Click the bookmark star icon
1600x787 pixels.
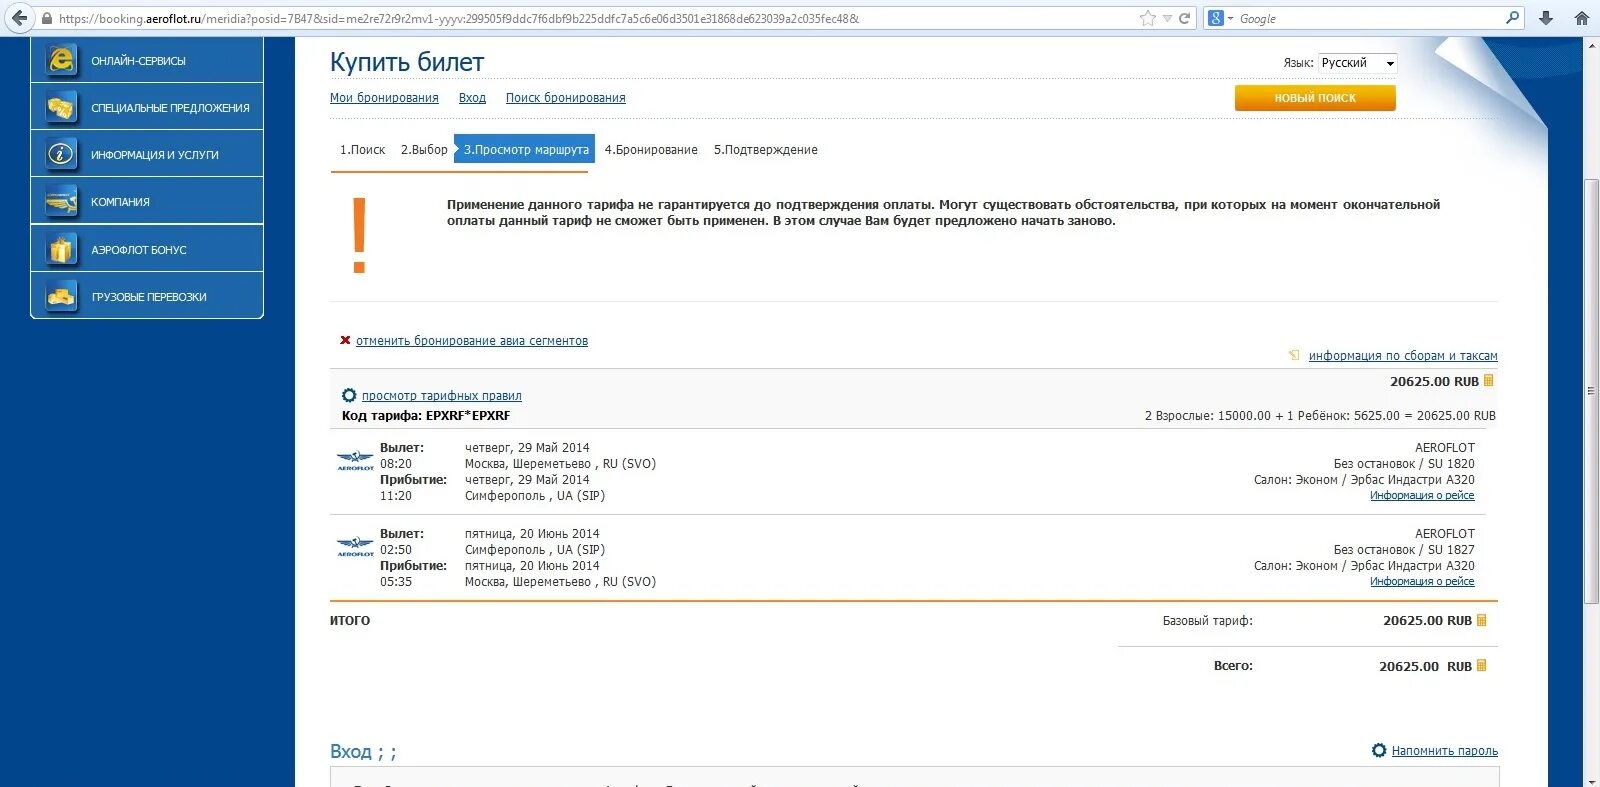coord(1148,18)
